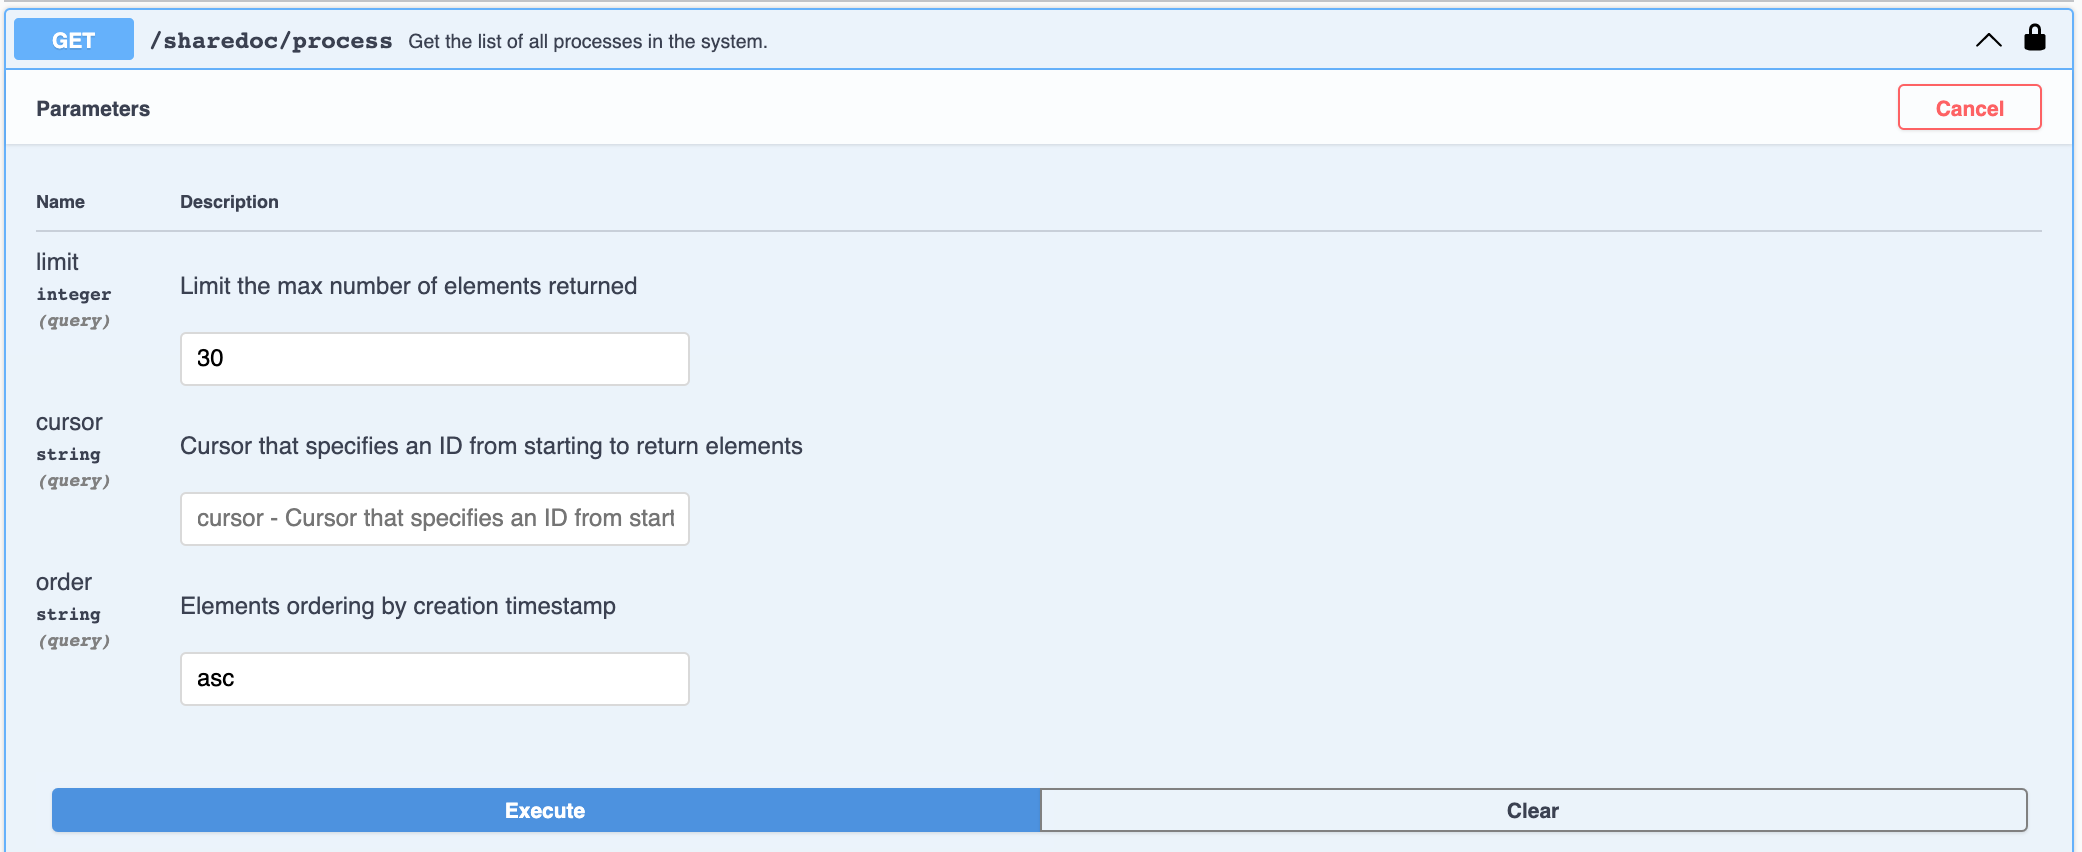Click the /sharedoc/process endpoint path

(271, 41)
